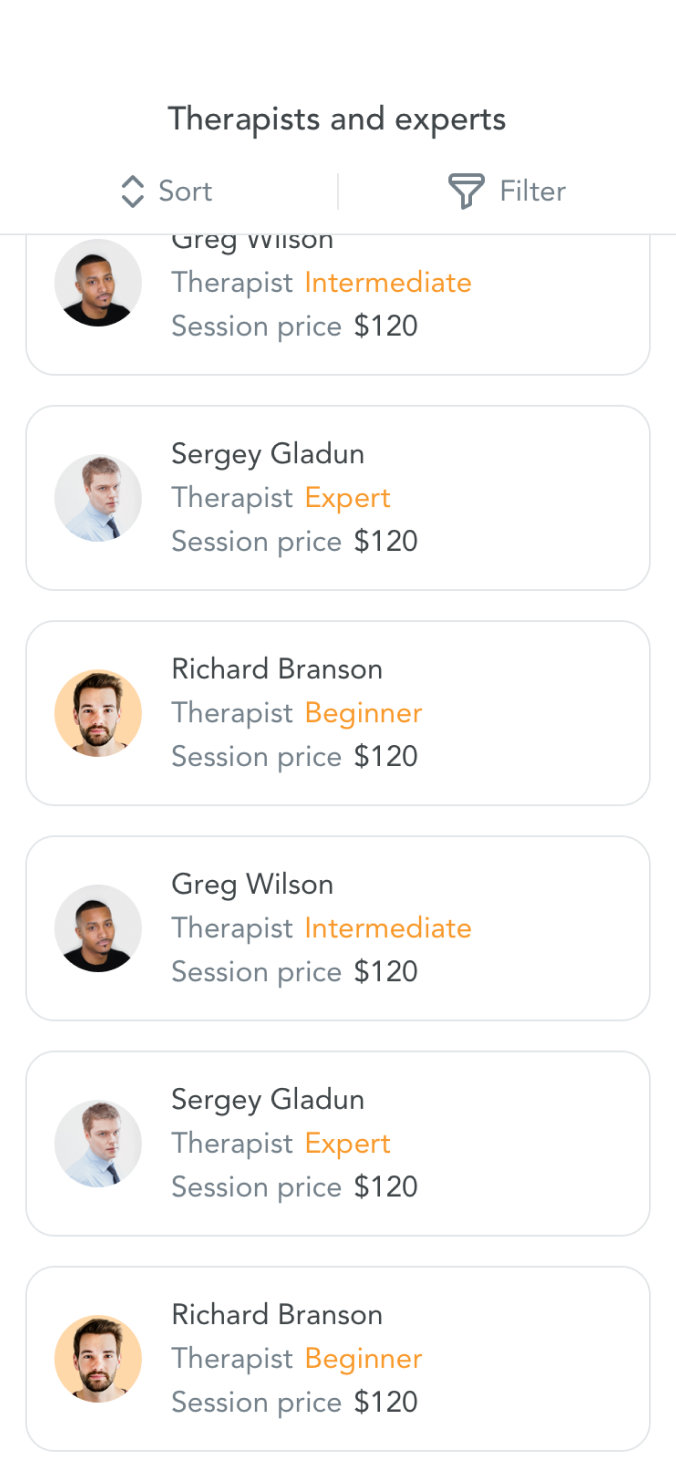Click the Therapists and experts heading
Viewport: 676px width, 1481px height.
337,119
